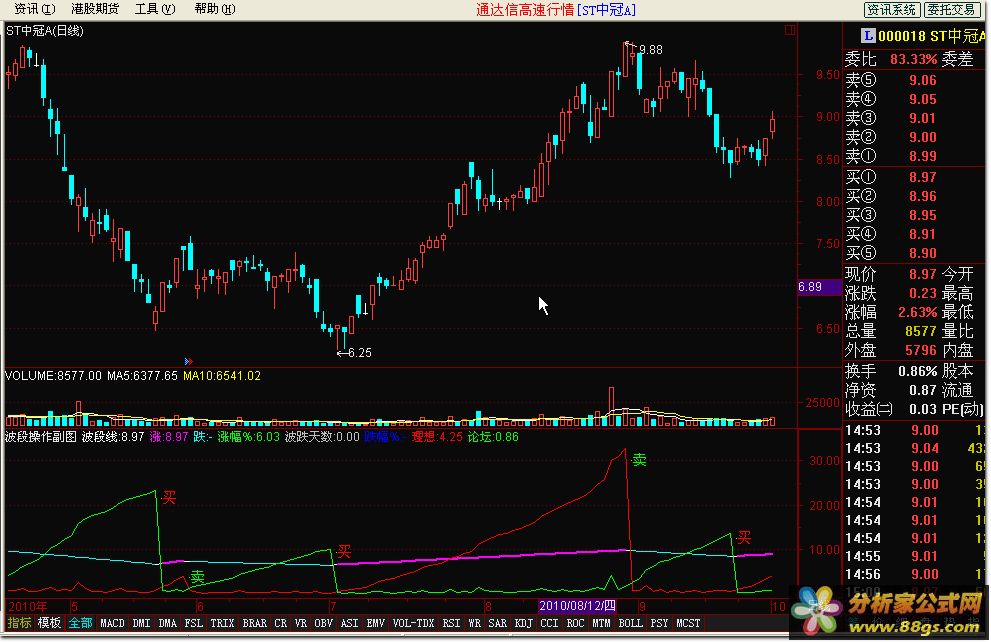Switch to the PSY indicator
Viewport: 991px width, 642px height.
tap(659, 623)
